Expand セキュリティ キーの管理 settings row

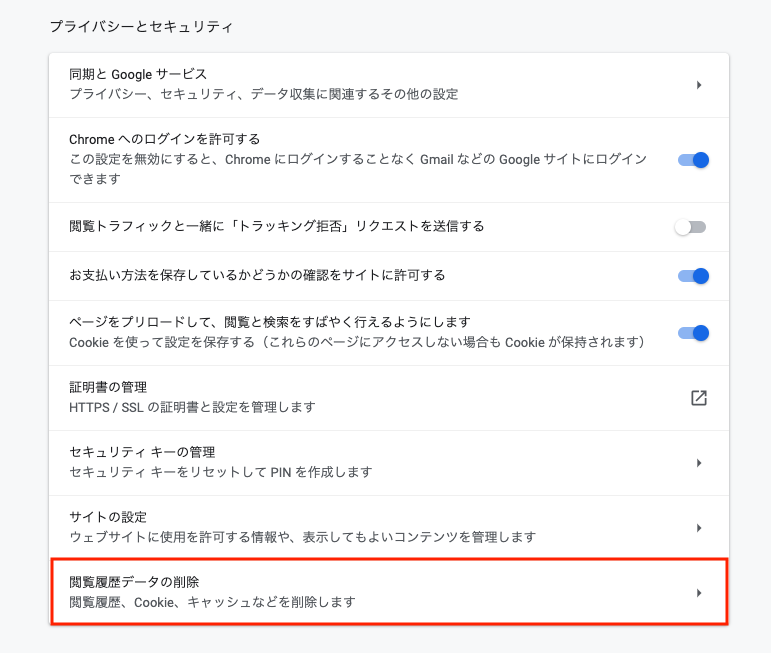point(389,463)
